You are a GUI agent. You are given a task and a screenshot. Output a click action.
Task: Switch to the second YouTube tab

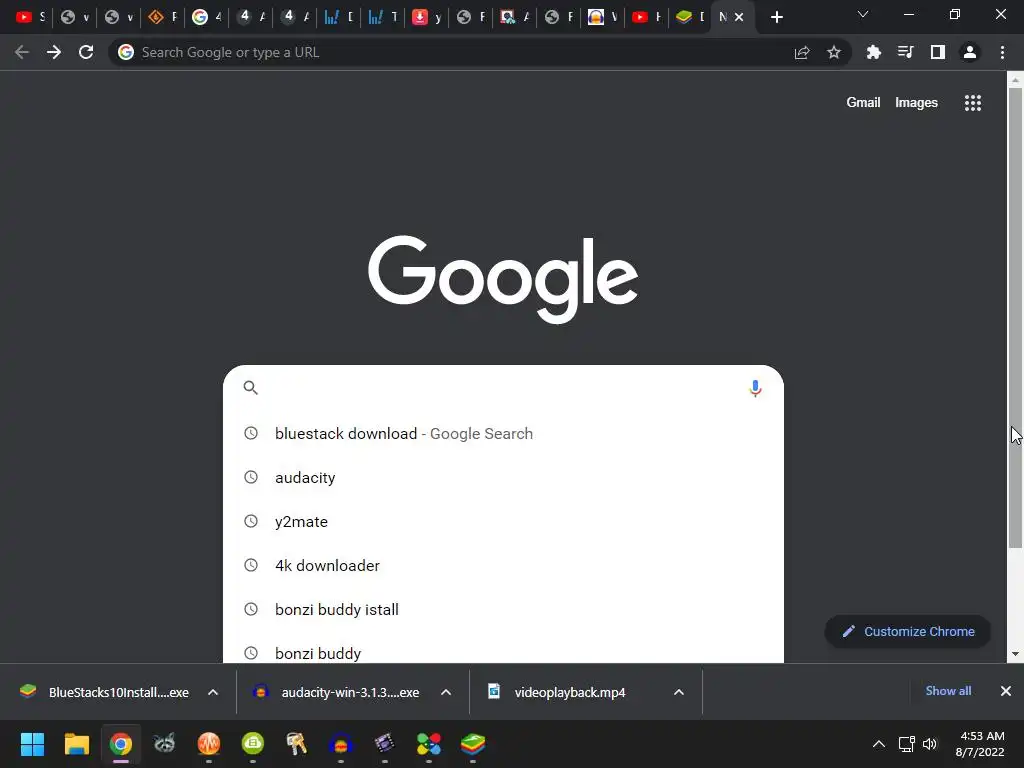pos(647,17)
